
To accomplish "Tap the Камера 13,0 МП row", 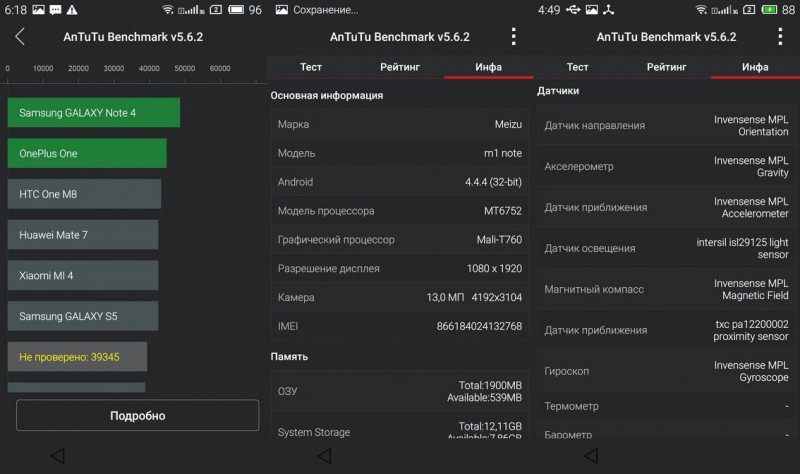I will pyautogui.click(x=399, y=297).
